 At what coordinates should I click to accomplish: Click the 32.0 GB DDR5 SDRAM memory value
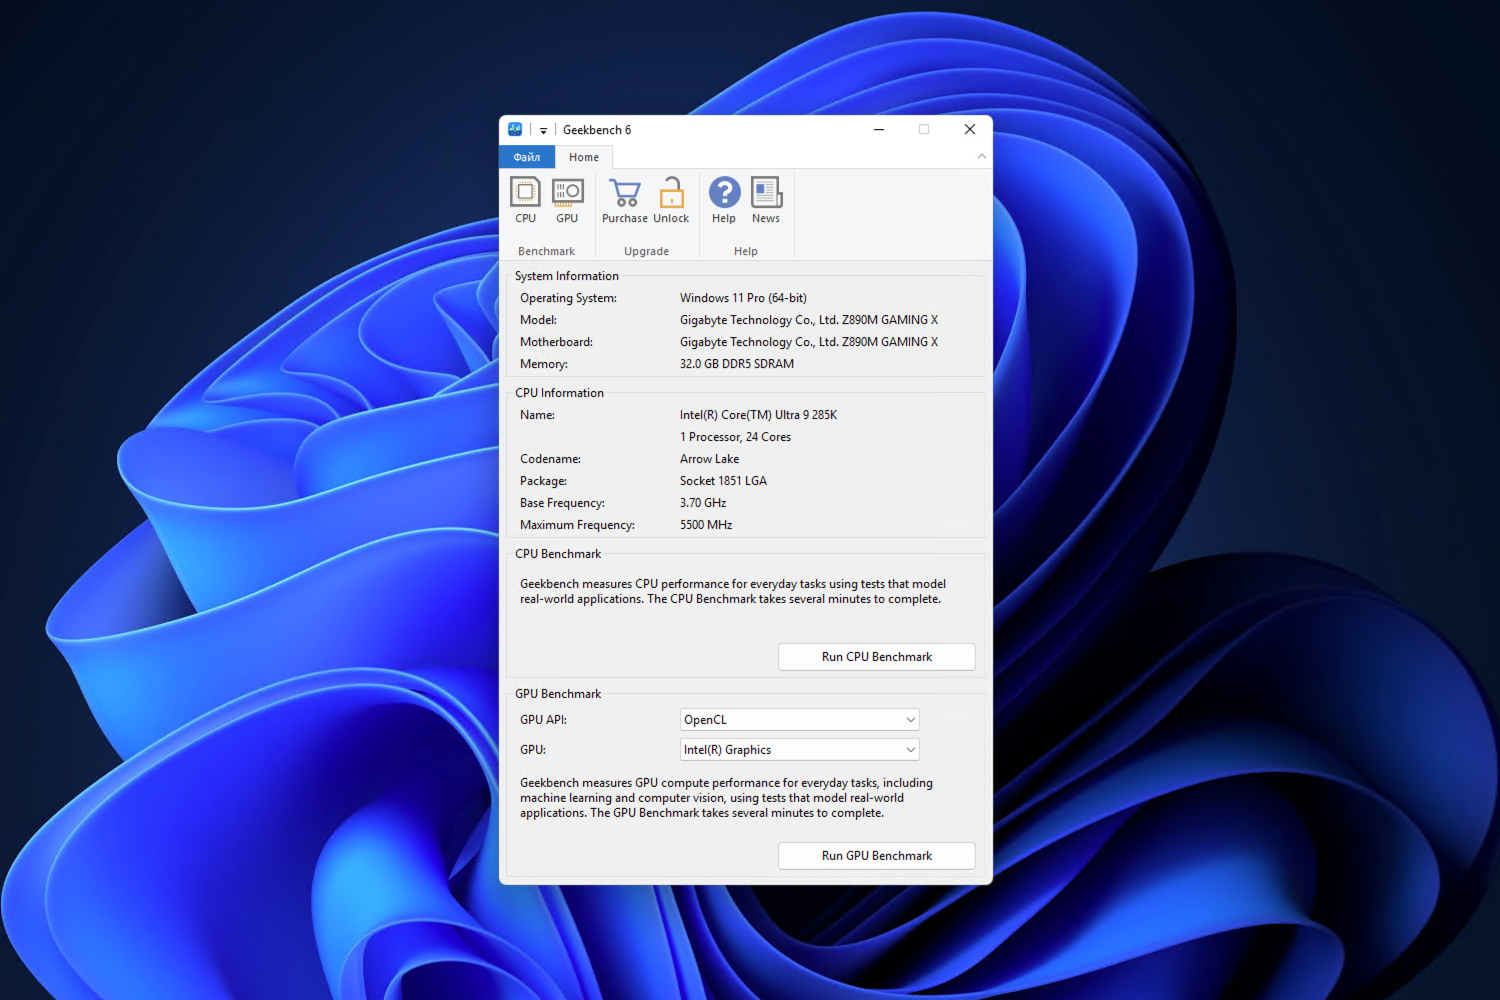point(737,364)
